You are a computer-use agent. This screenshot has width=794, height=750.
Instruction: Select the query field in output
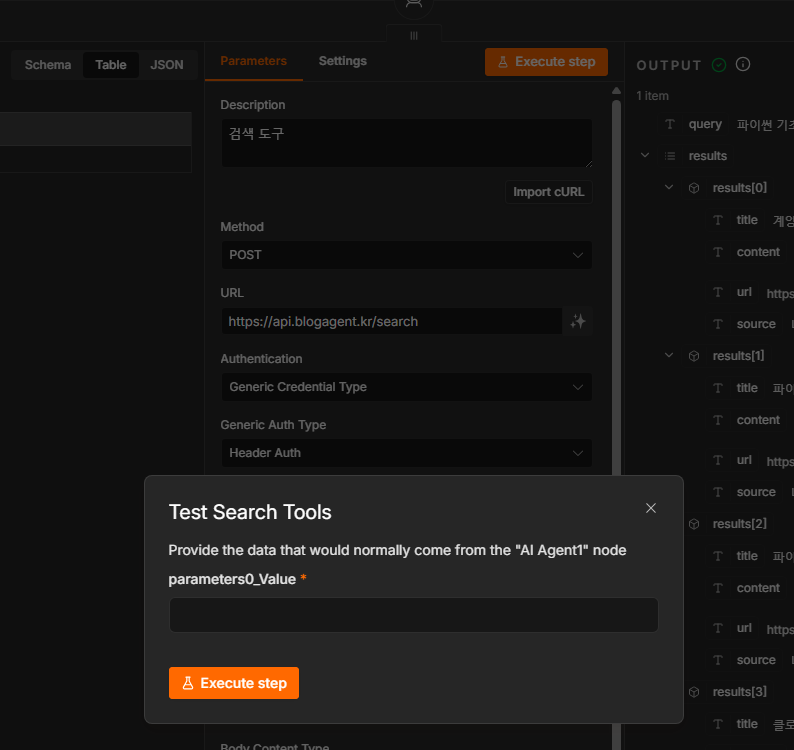click(705, 124)
